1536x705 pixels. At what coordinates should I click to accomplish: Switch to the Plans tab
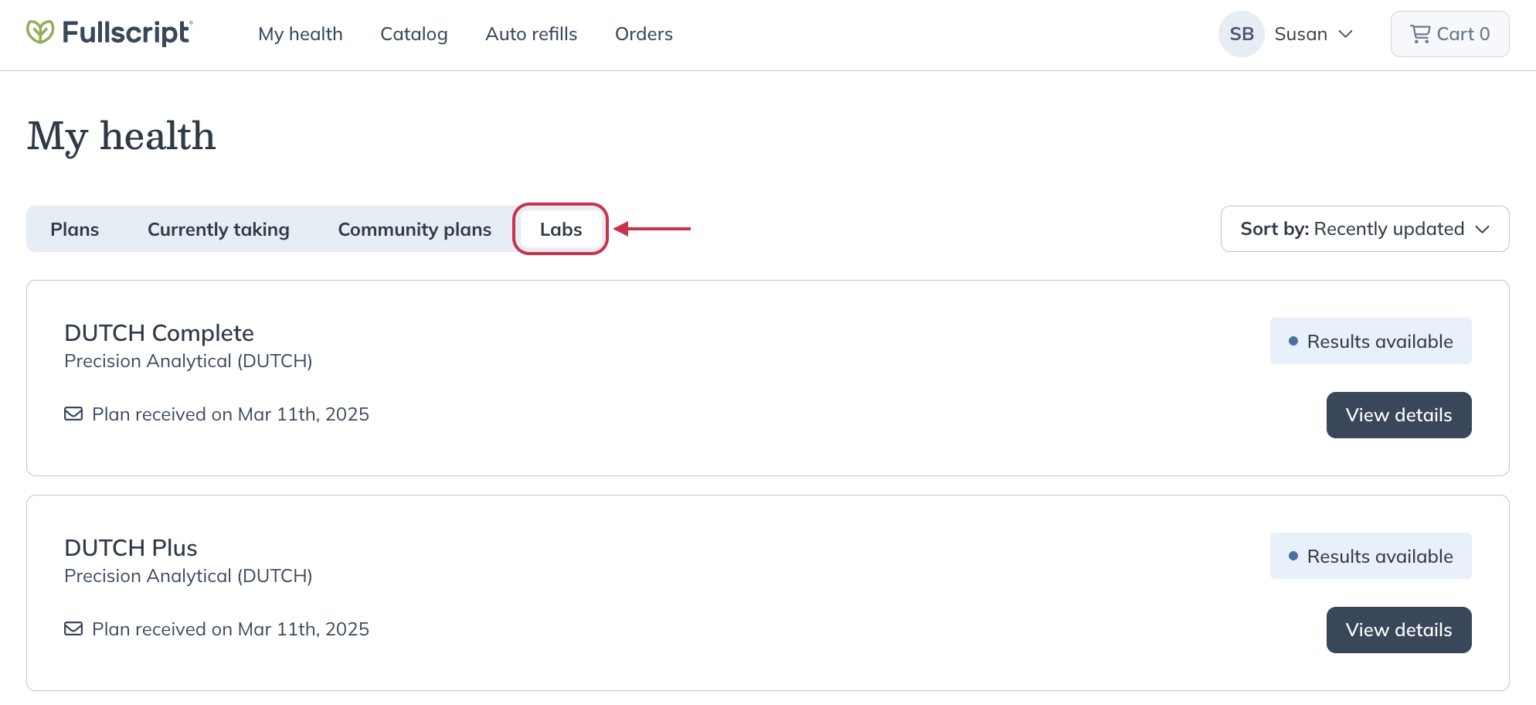point(74,229)
